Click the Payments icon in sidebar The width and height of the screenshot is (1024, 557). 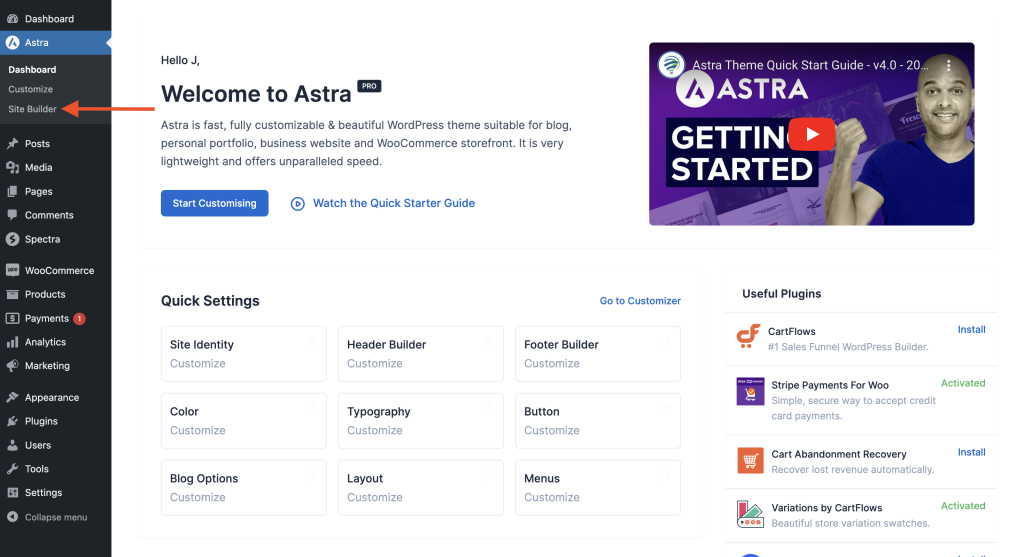pos(12,318)
